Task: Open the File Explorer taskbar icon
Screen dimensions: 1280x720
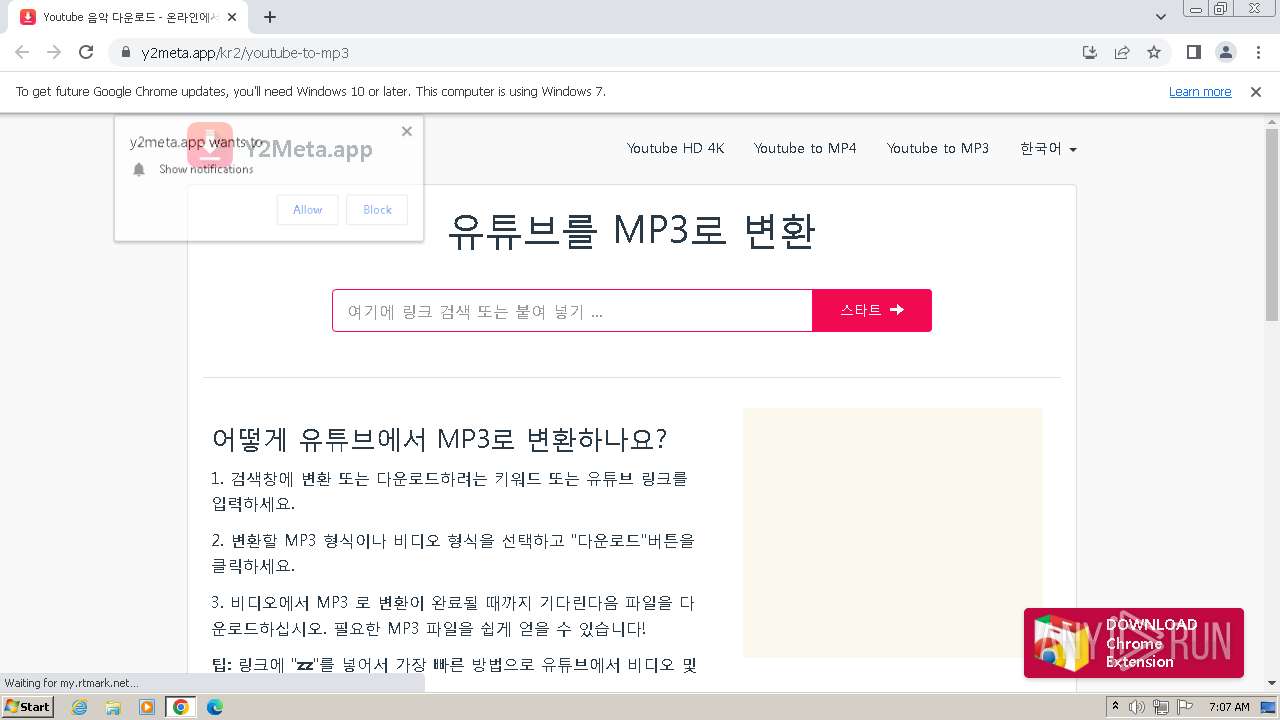Action: pyautogui.click(x=113, y=707)
